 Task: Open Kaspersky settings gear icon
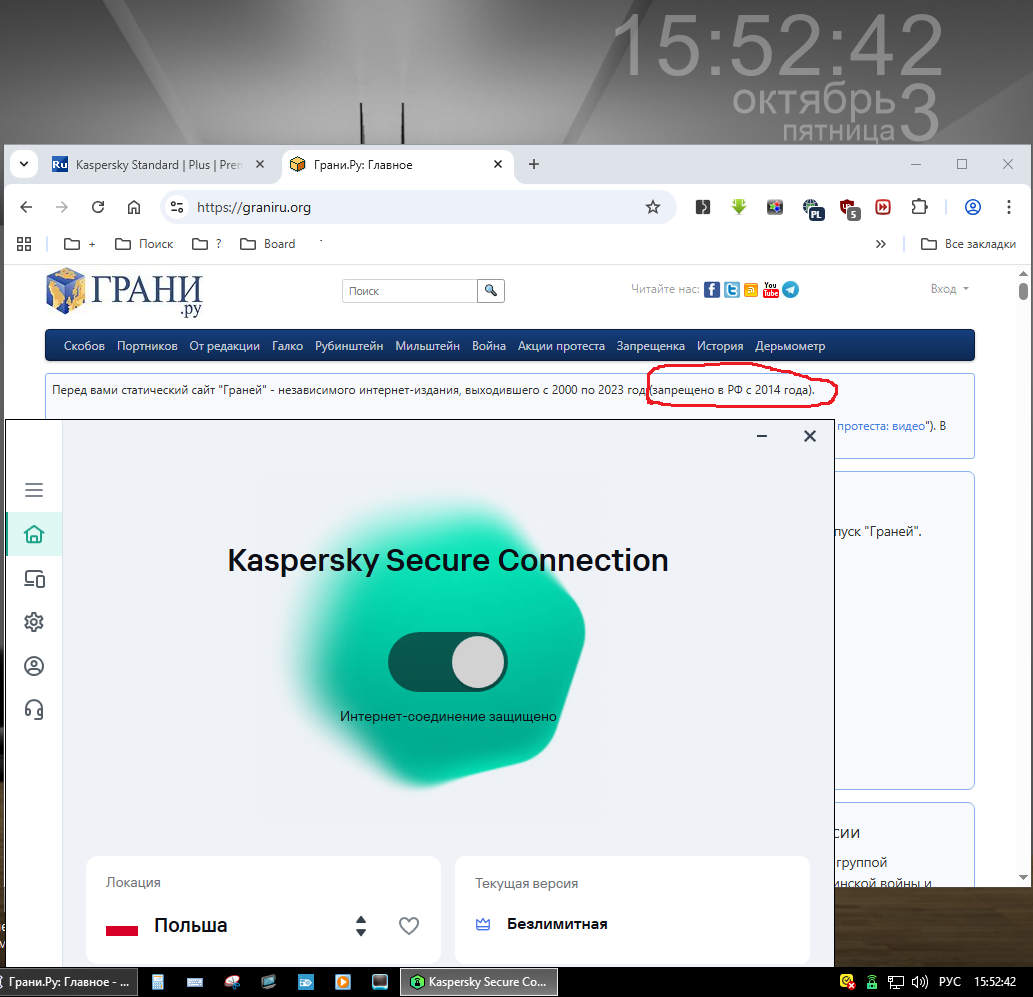(34, 622)
